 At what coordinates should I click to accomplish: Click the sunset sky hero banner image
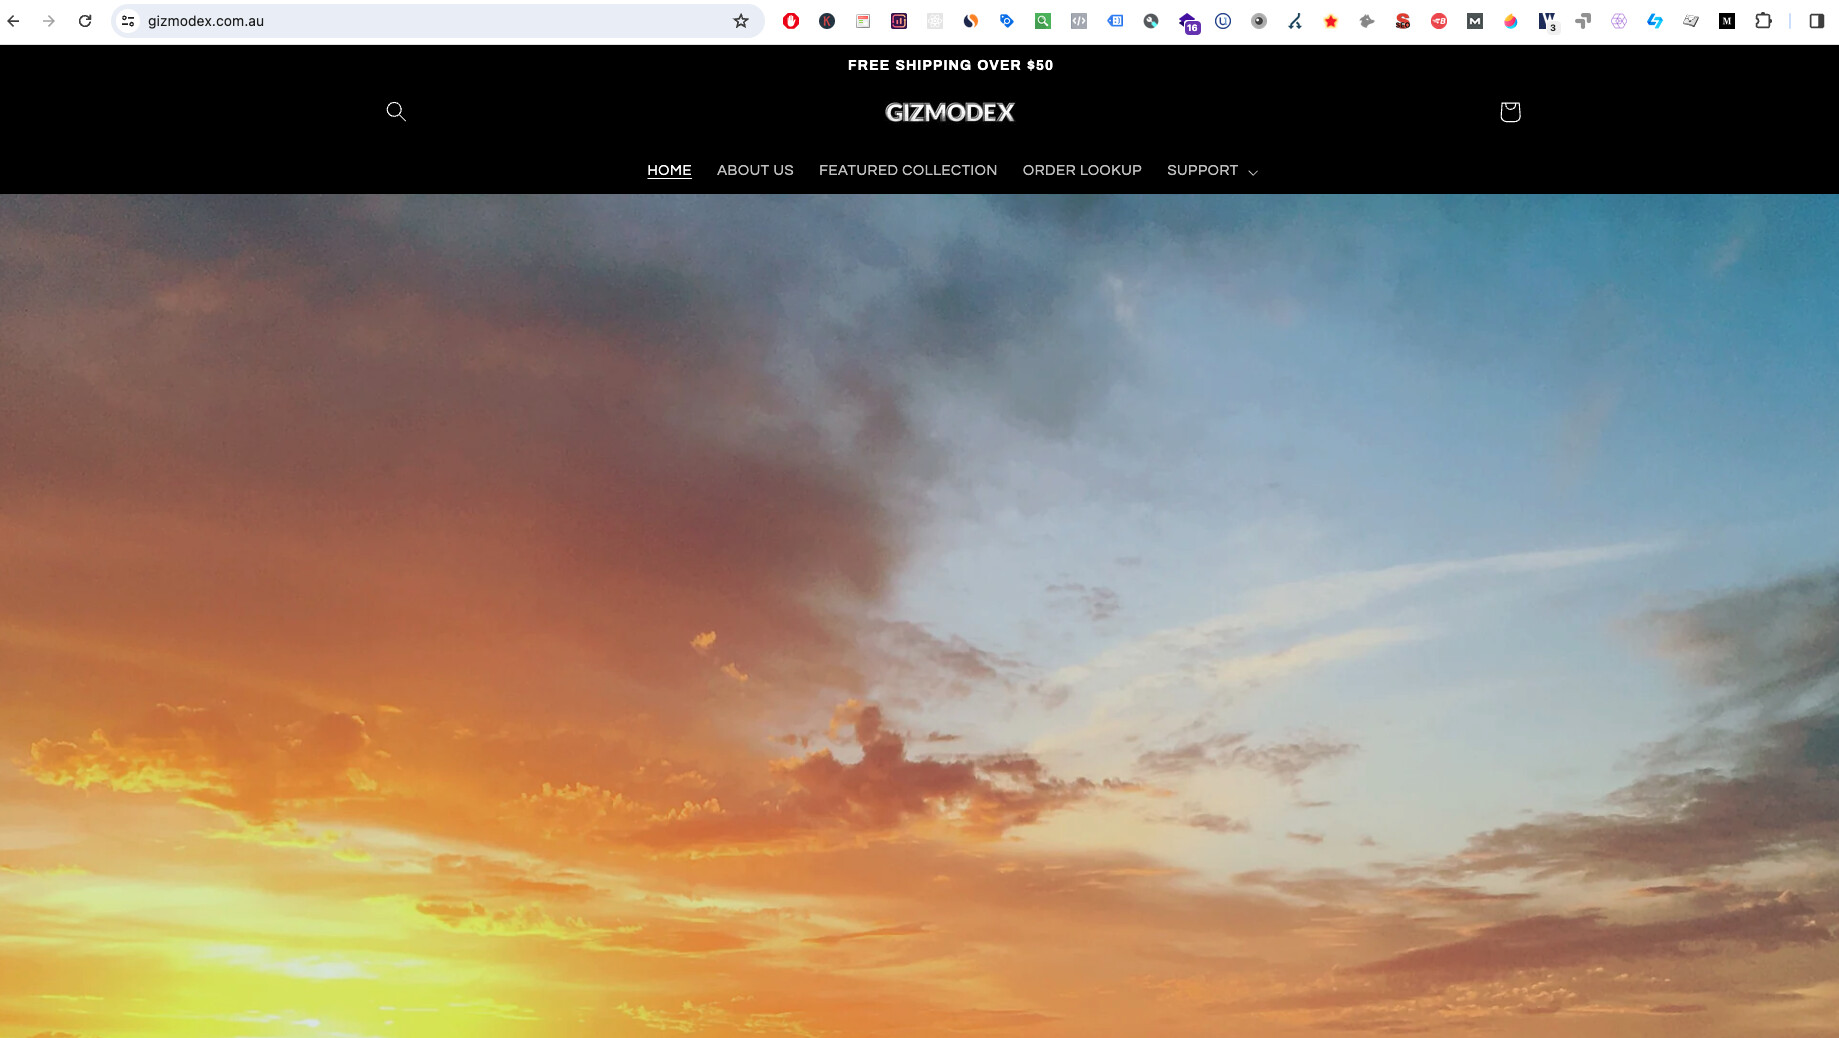(919, 616)
